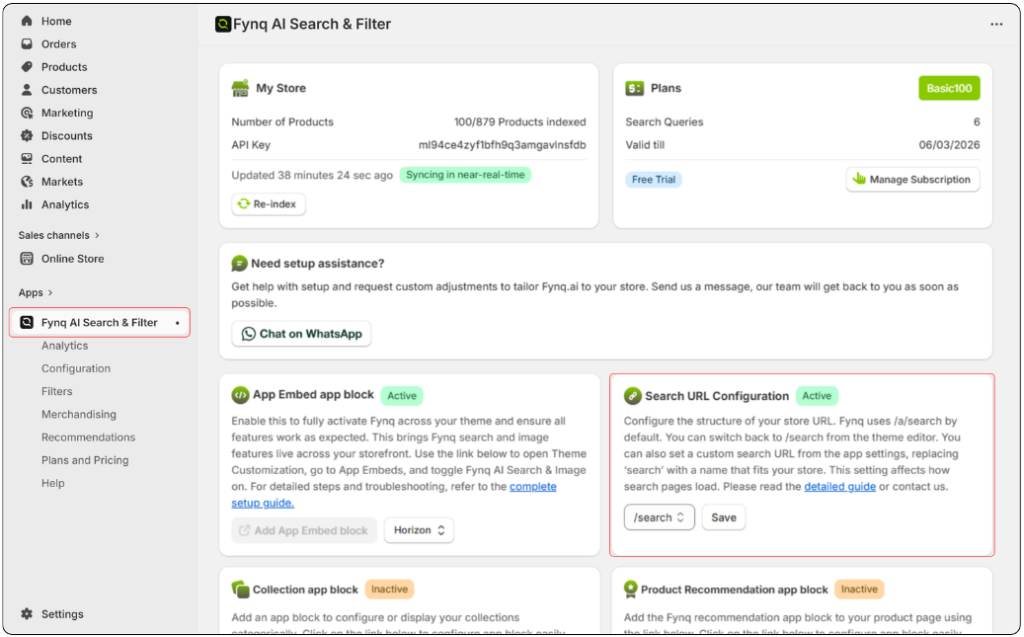Image resolution: width=1024 pixels, height=637 pixels.
Task: Click the Fynq logo in page header
Action: [223, 24]
